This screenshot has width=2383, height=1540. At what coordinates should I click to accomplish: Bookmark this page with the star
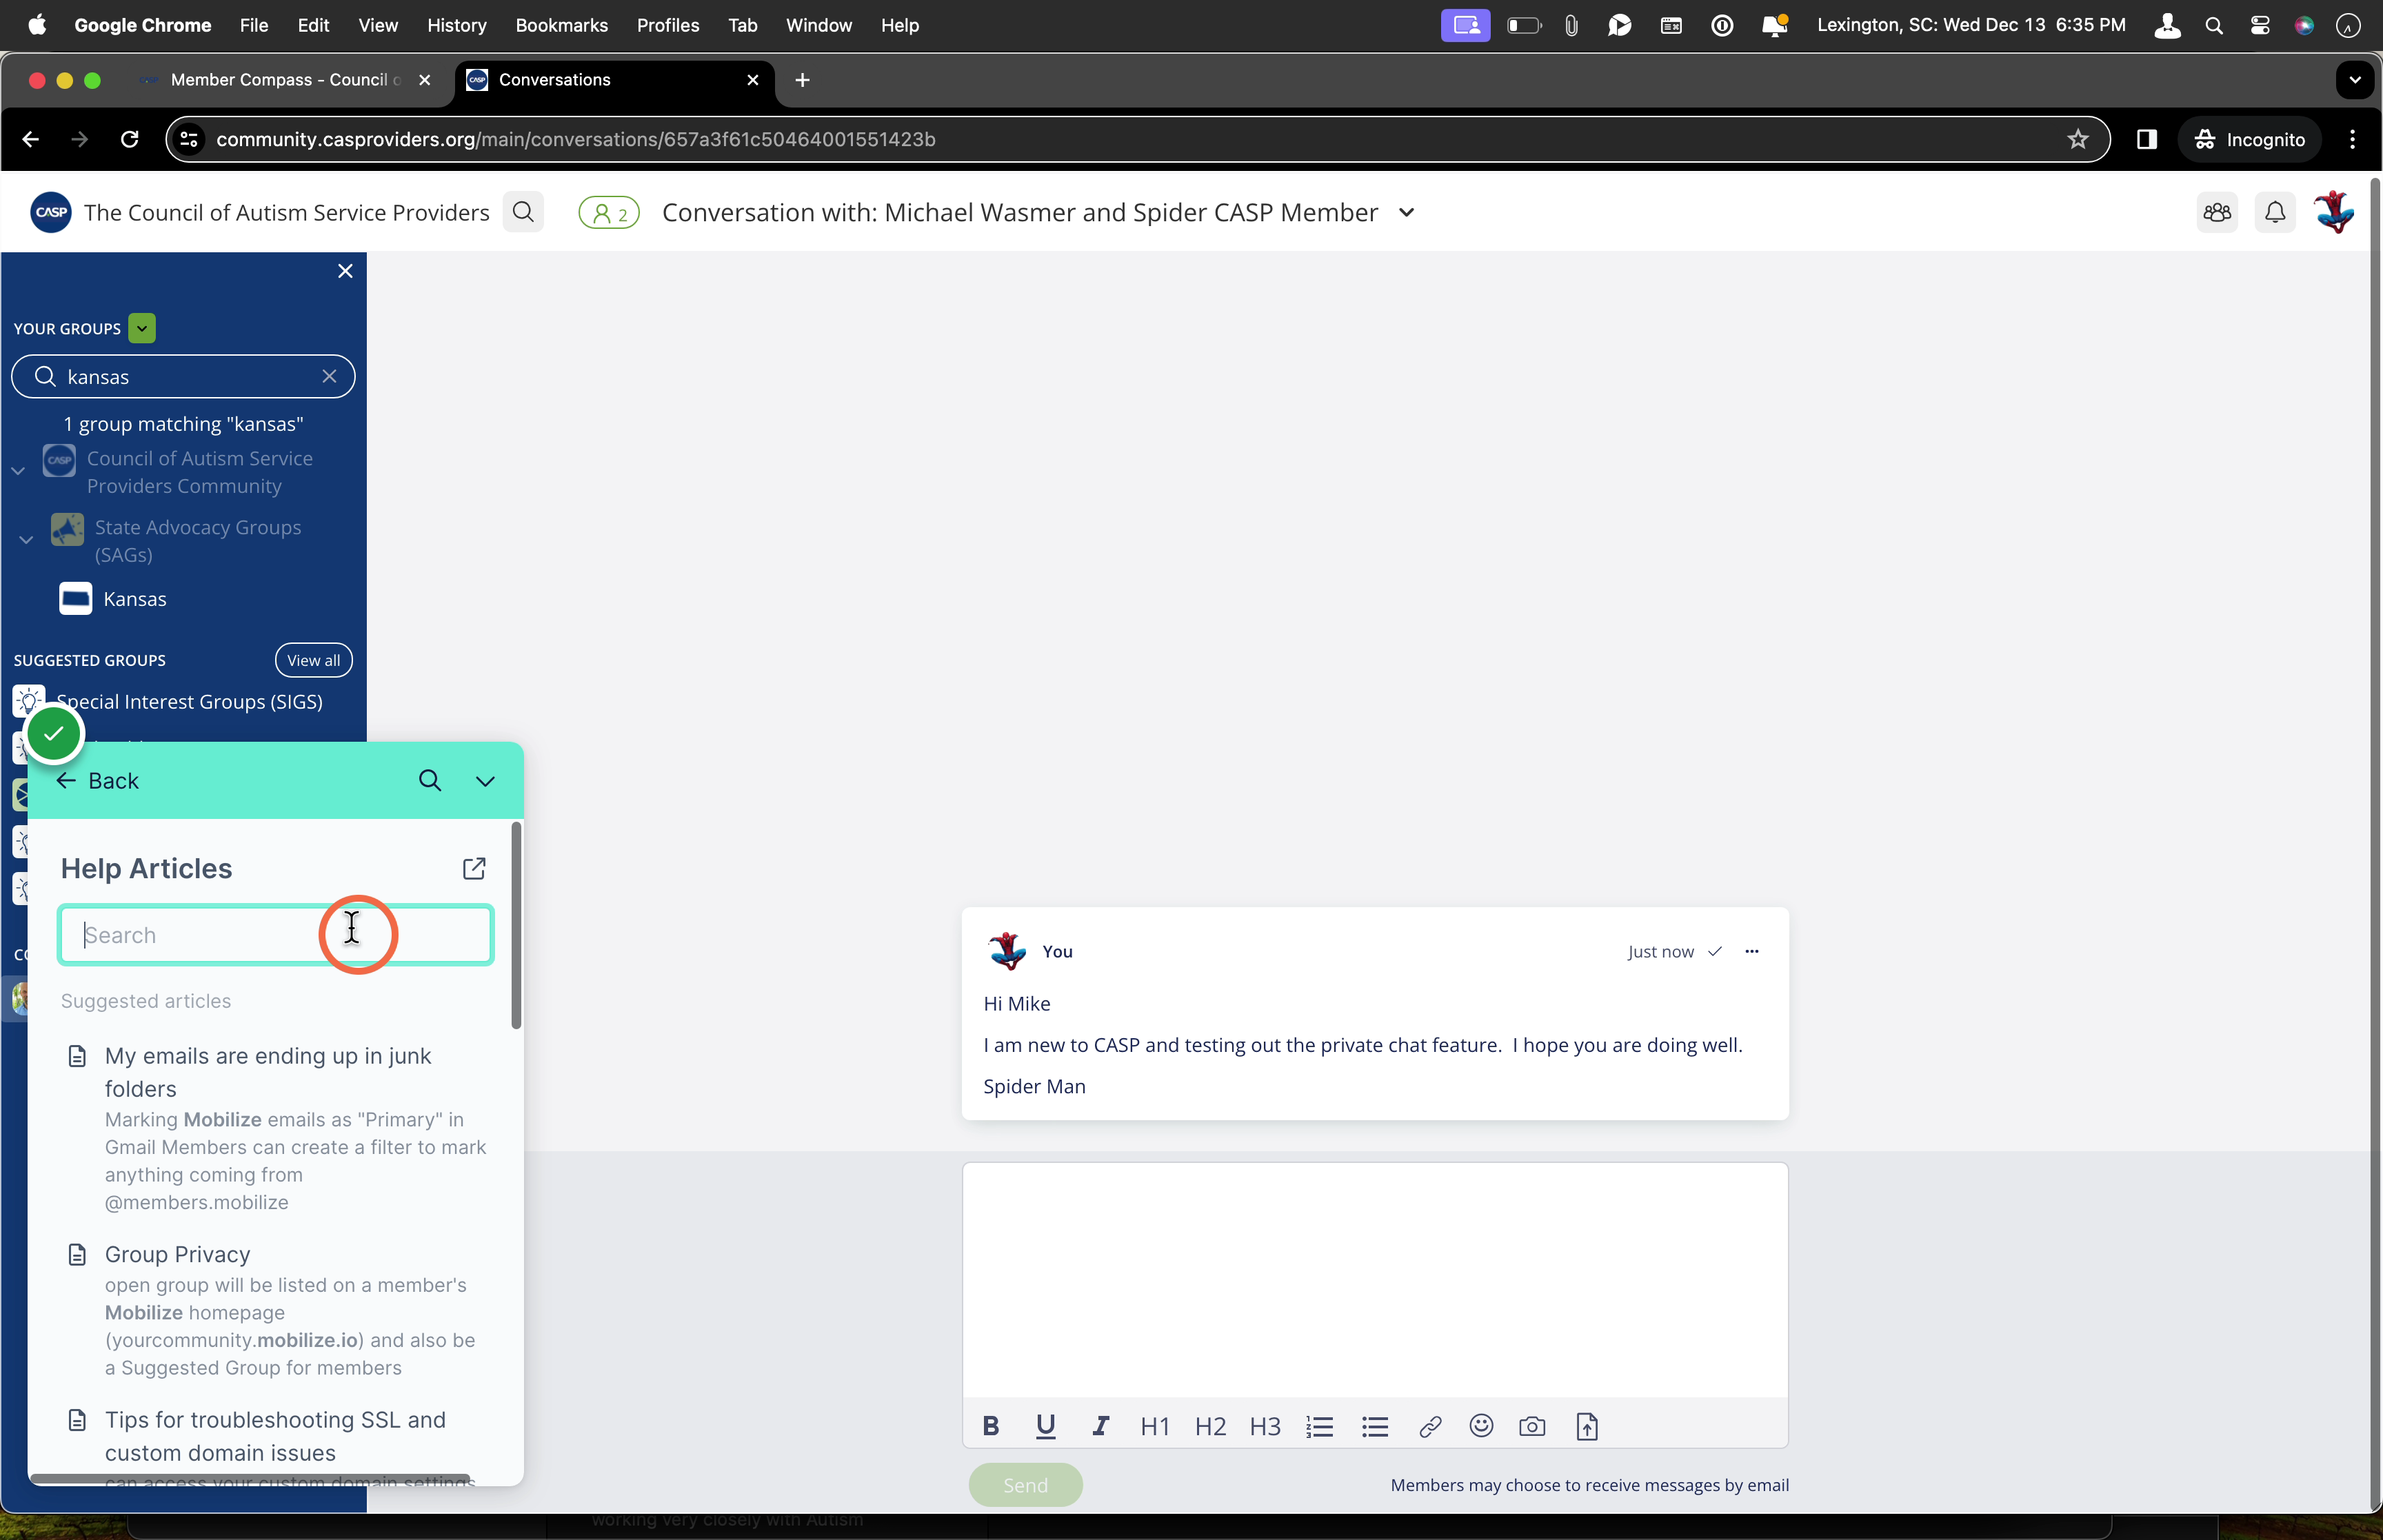pos(2078,139)
